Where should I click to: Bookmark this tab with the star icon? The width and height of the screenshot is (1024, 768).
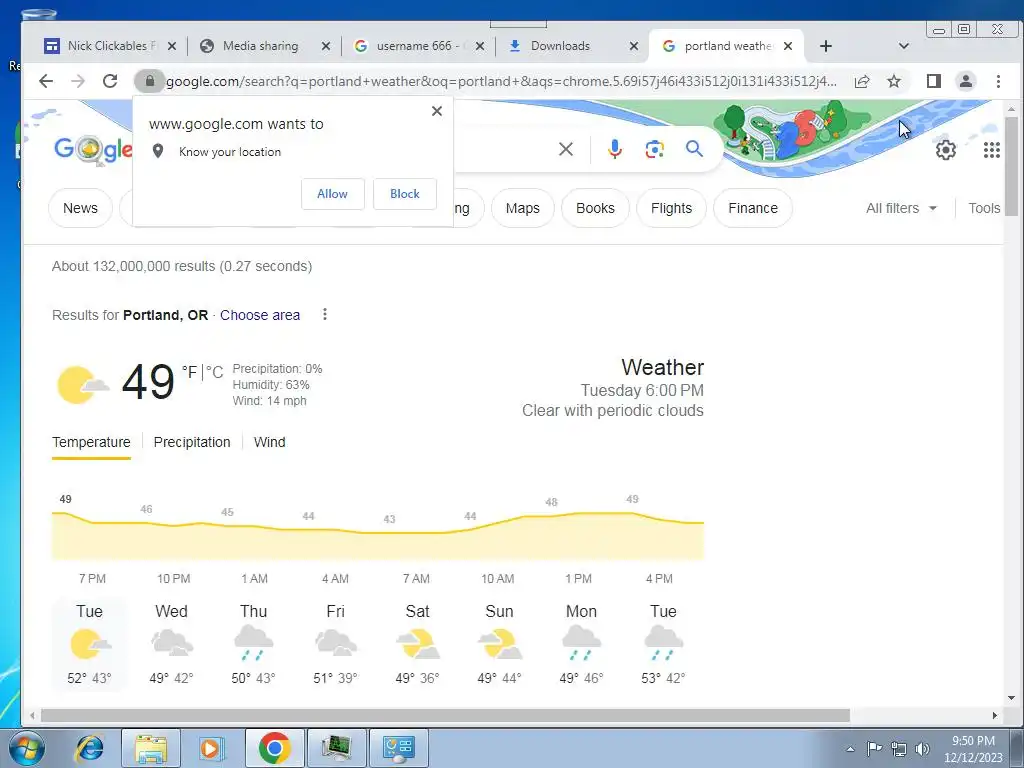tap(894, 81)
